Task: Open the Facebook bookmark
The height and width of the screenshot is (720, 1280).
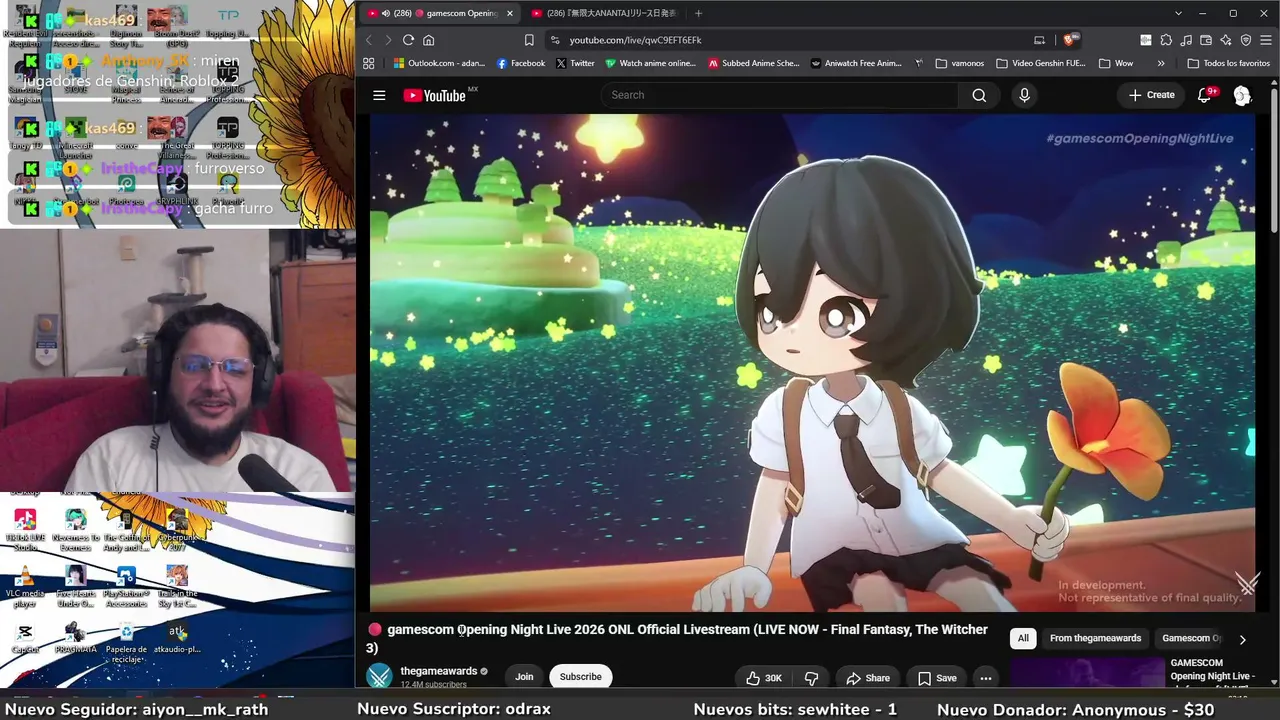Action: [x=521, y=63]
